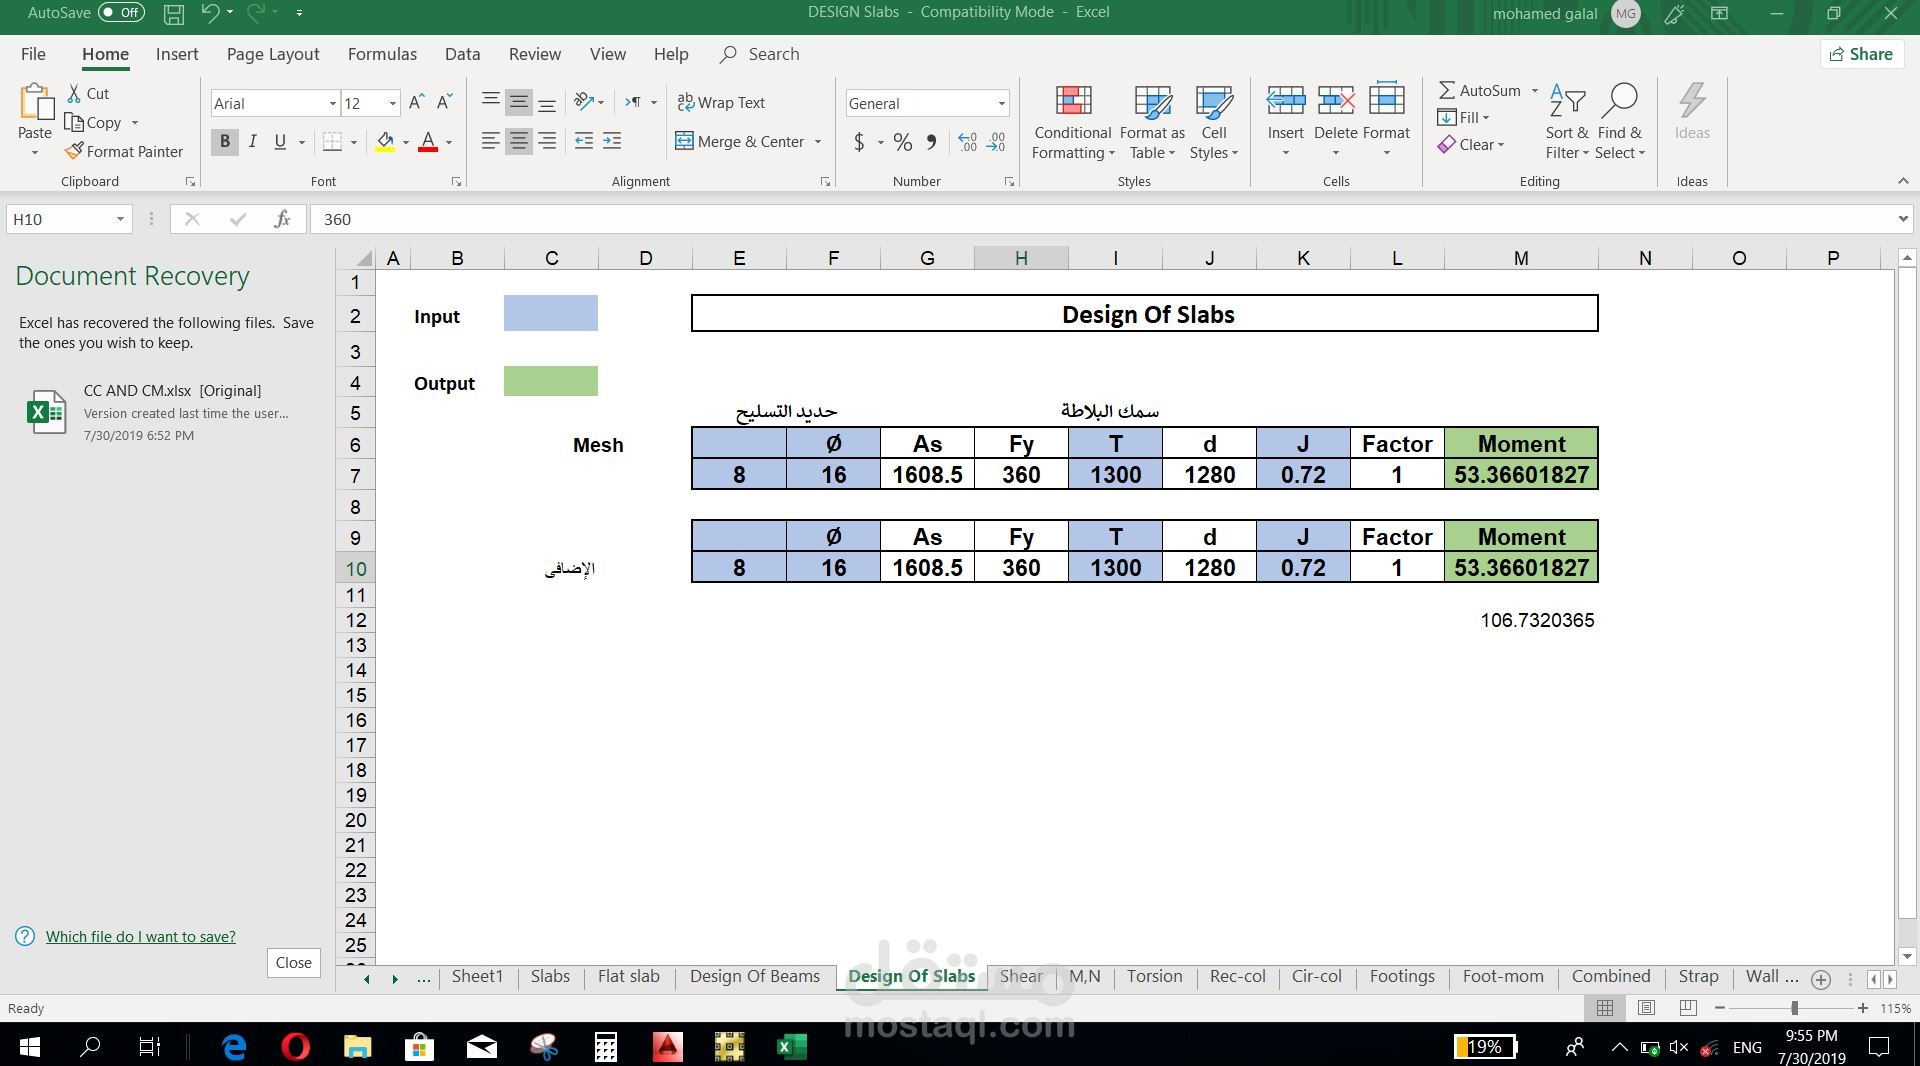Click the Insert Function fx icon
The height and width of the screenshot is (1066, 1920).
[x=282, y=219]
